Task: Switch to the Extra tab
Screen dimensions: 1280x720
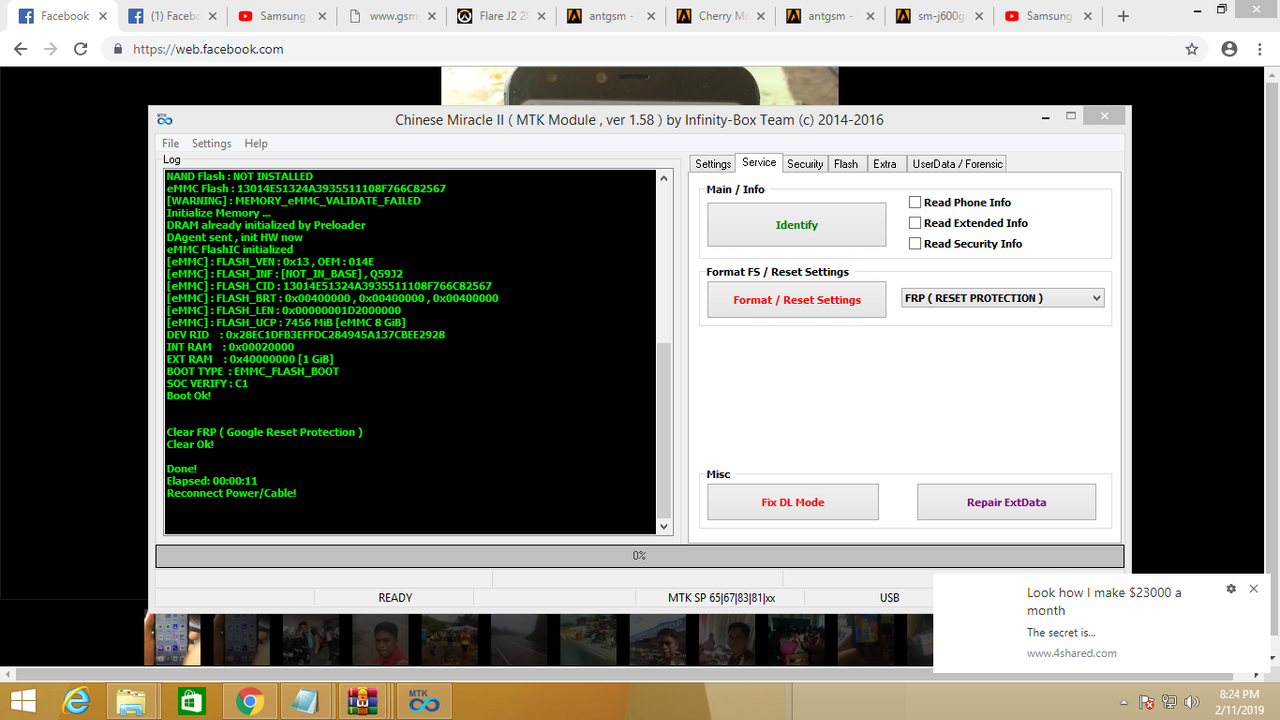Action: [x=885, y=164]
